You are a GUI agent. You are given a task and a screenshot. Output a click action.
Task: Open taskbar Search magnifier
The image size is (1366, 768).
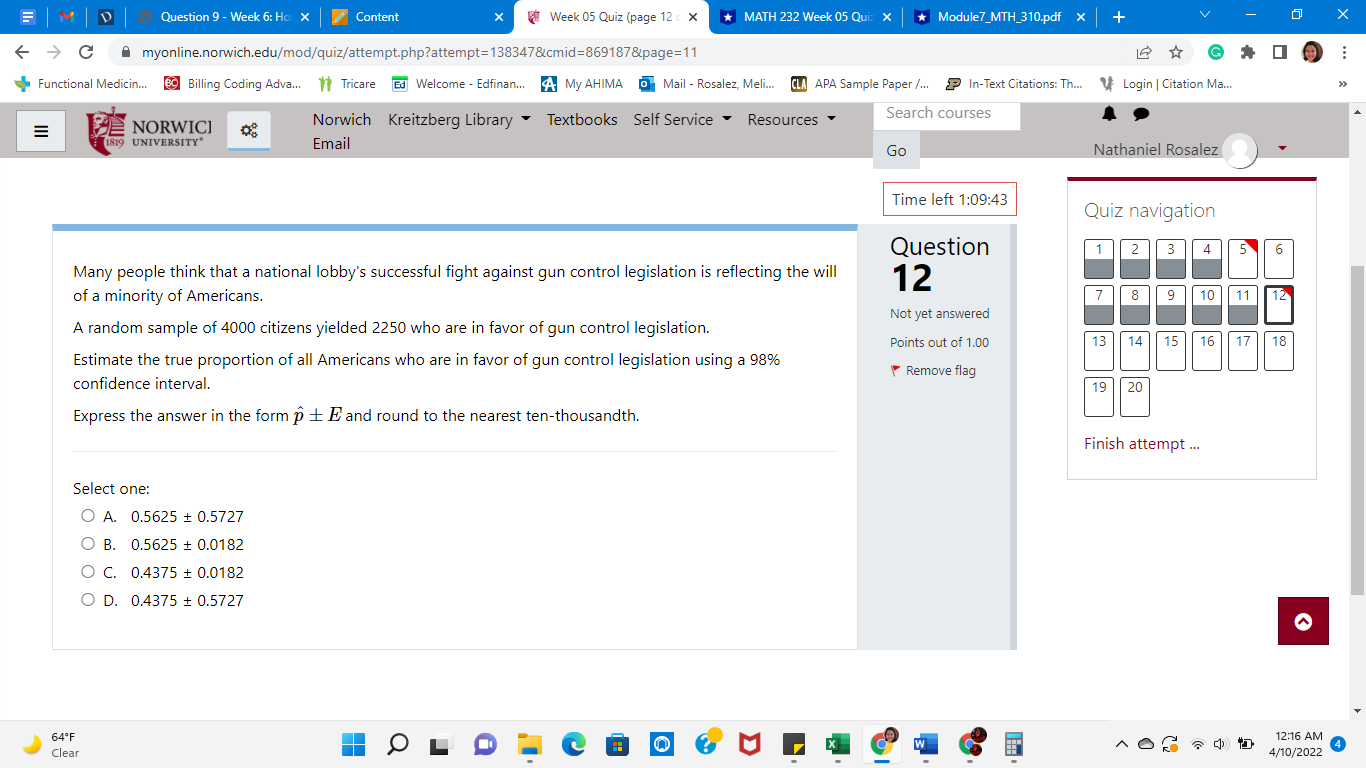click(398, 744)
